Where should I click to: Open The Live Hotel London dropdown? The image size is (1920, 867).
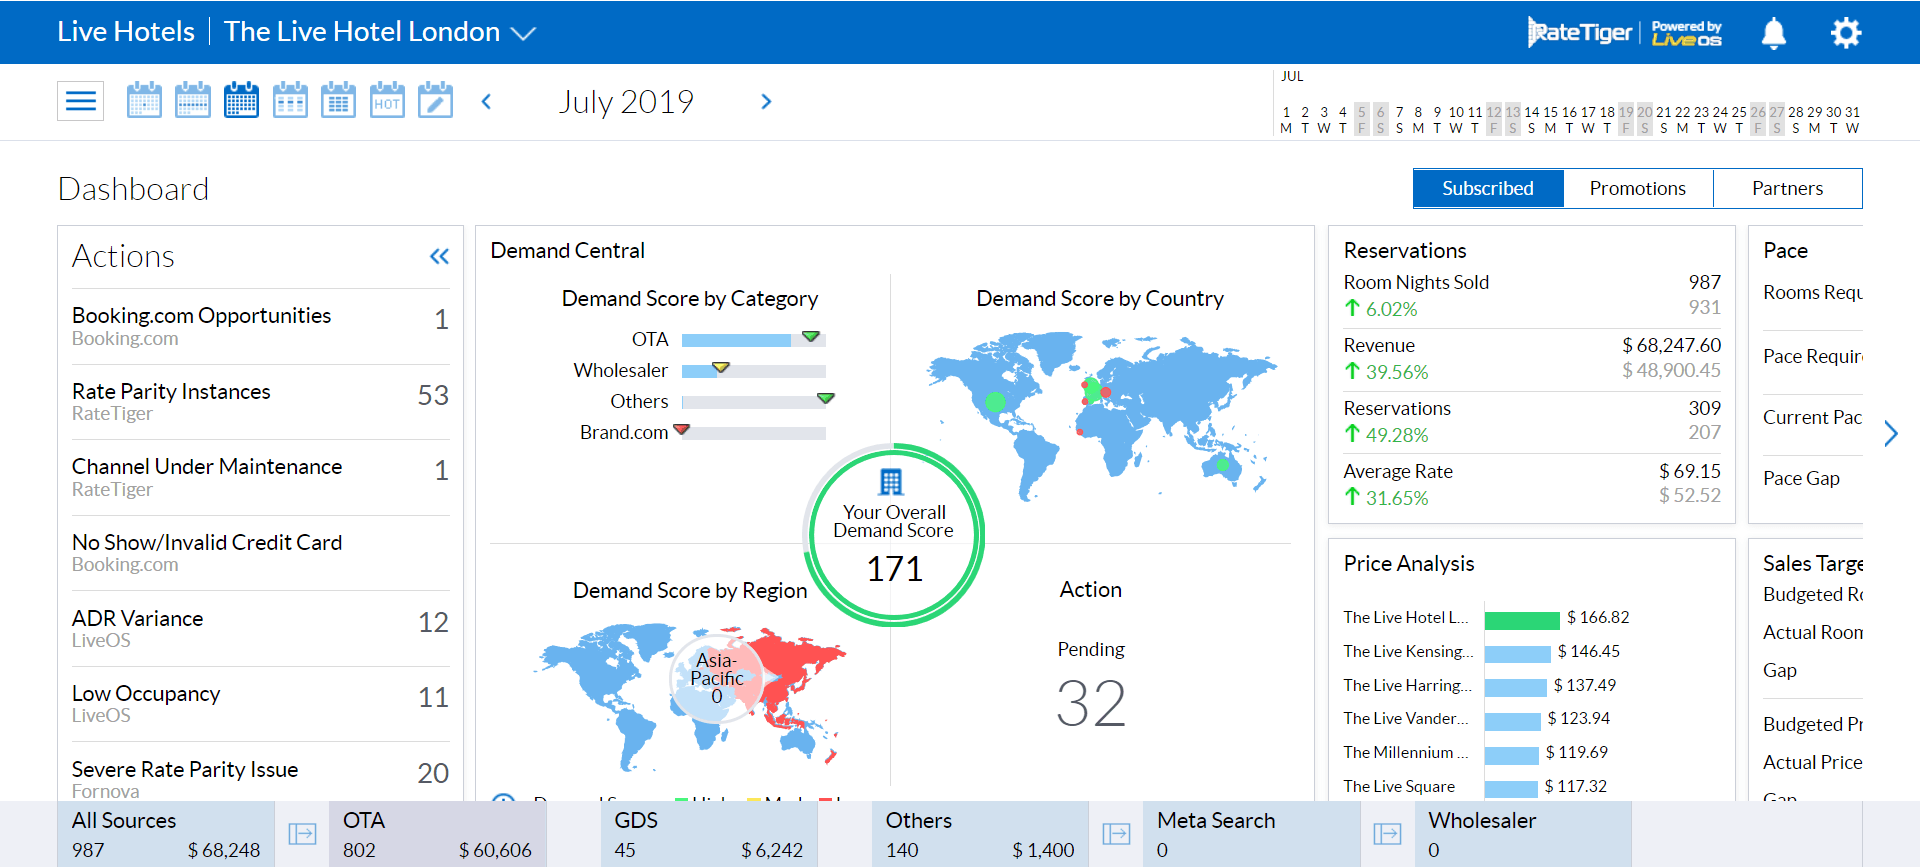pos(523,33)
